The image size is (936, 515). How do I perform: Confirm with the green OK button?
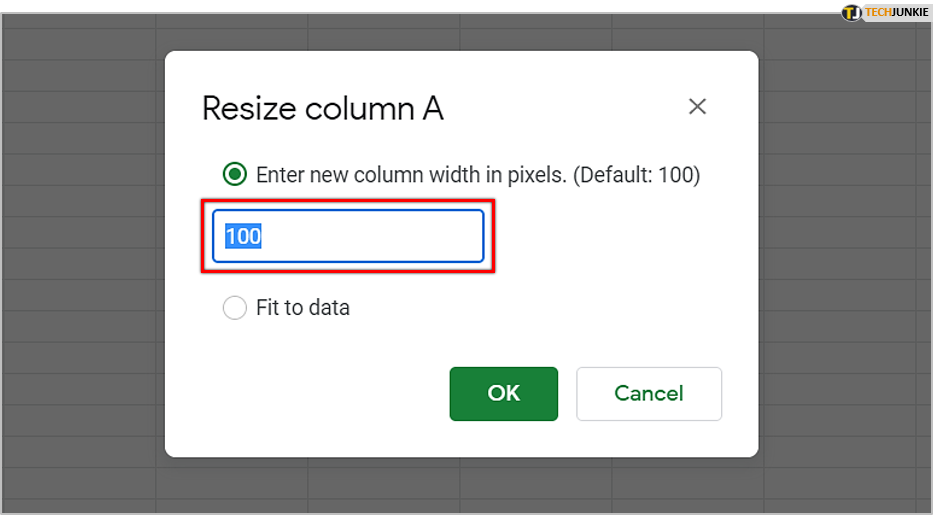click(x=504, y=393)
